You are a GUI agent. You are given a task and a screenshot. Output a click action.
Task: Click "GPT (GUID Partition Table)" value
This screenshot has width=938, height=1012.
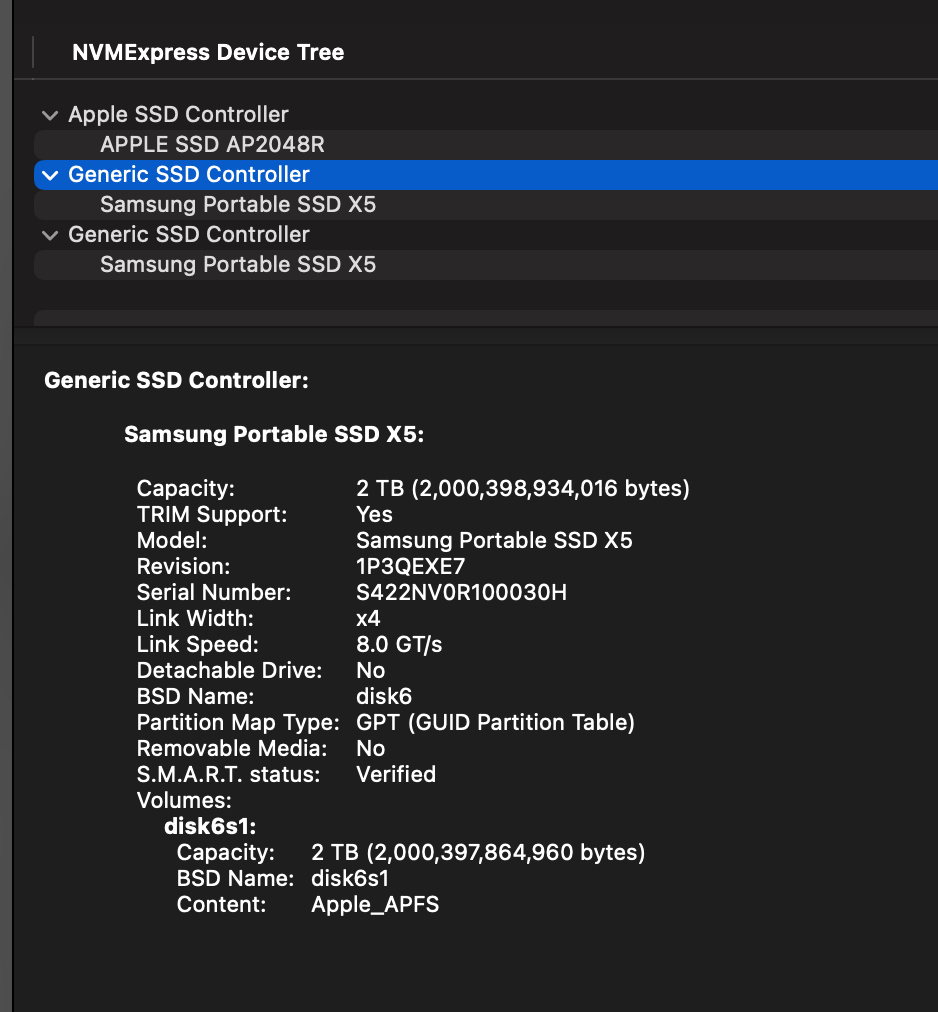[496, 722]
